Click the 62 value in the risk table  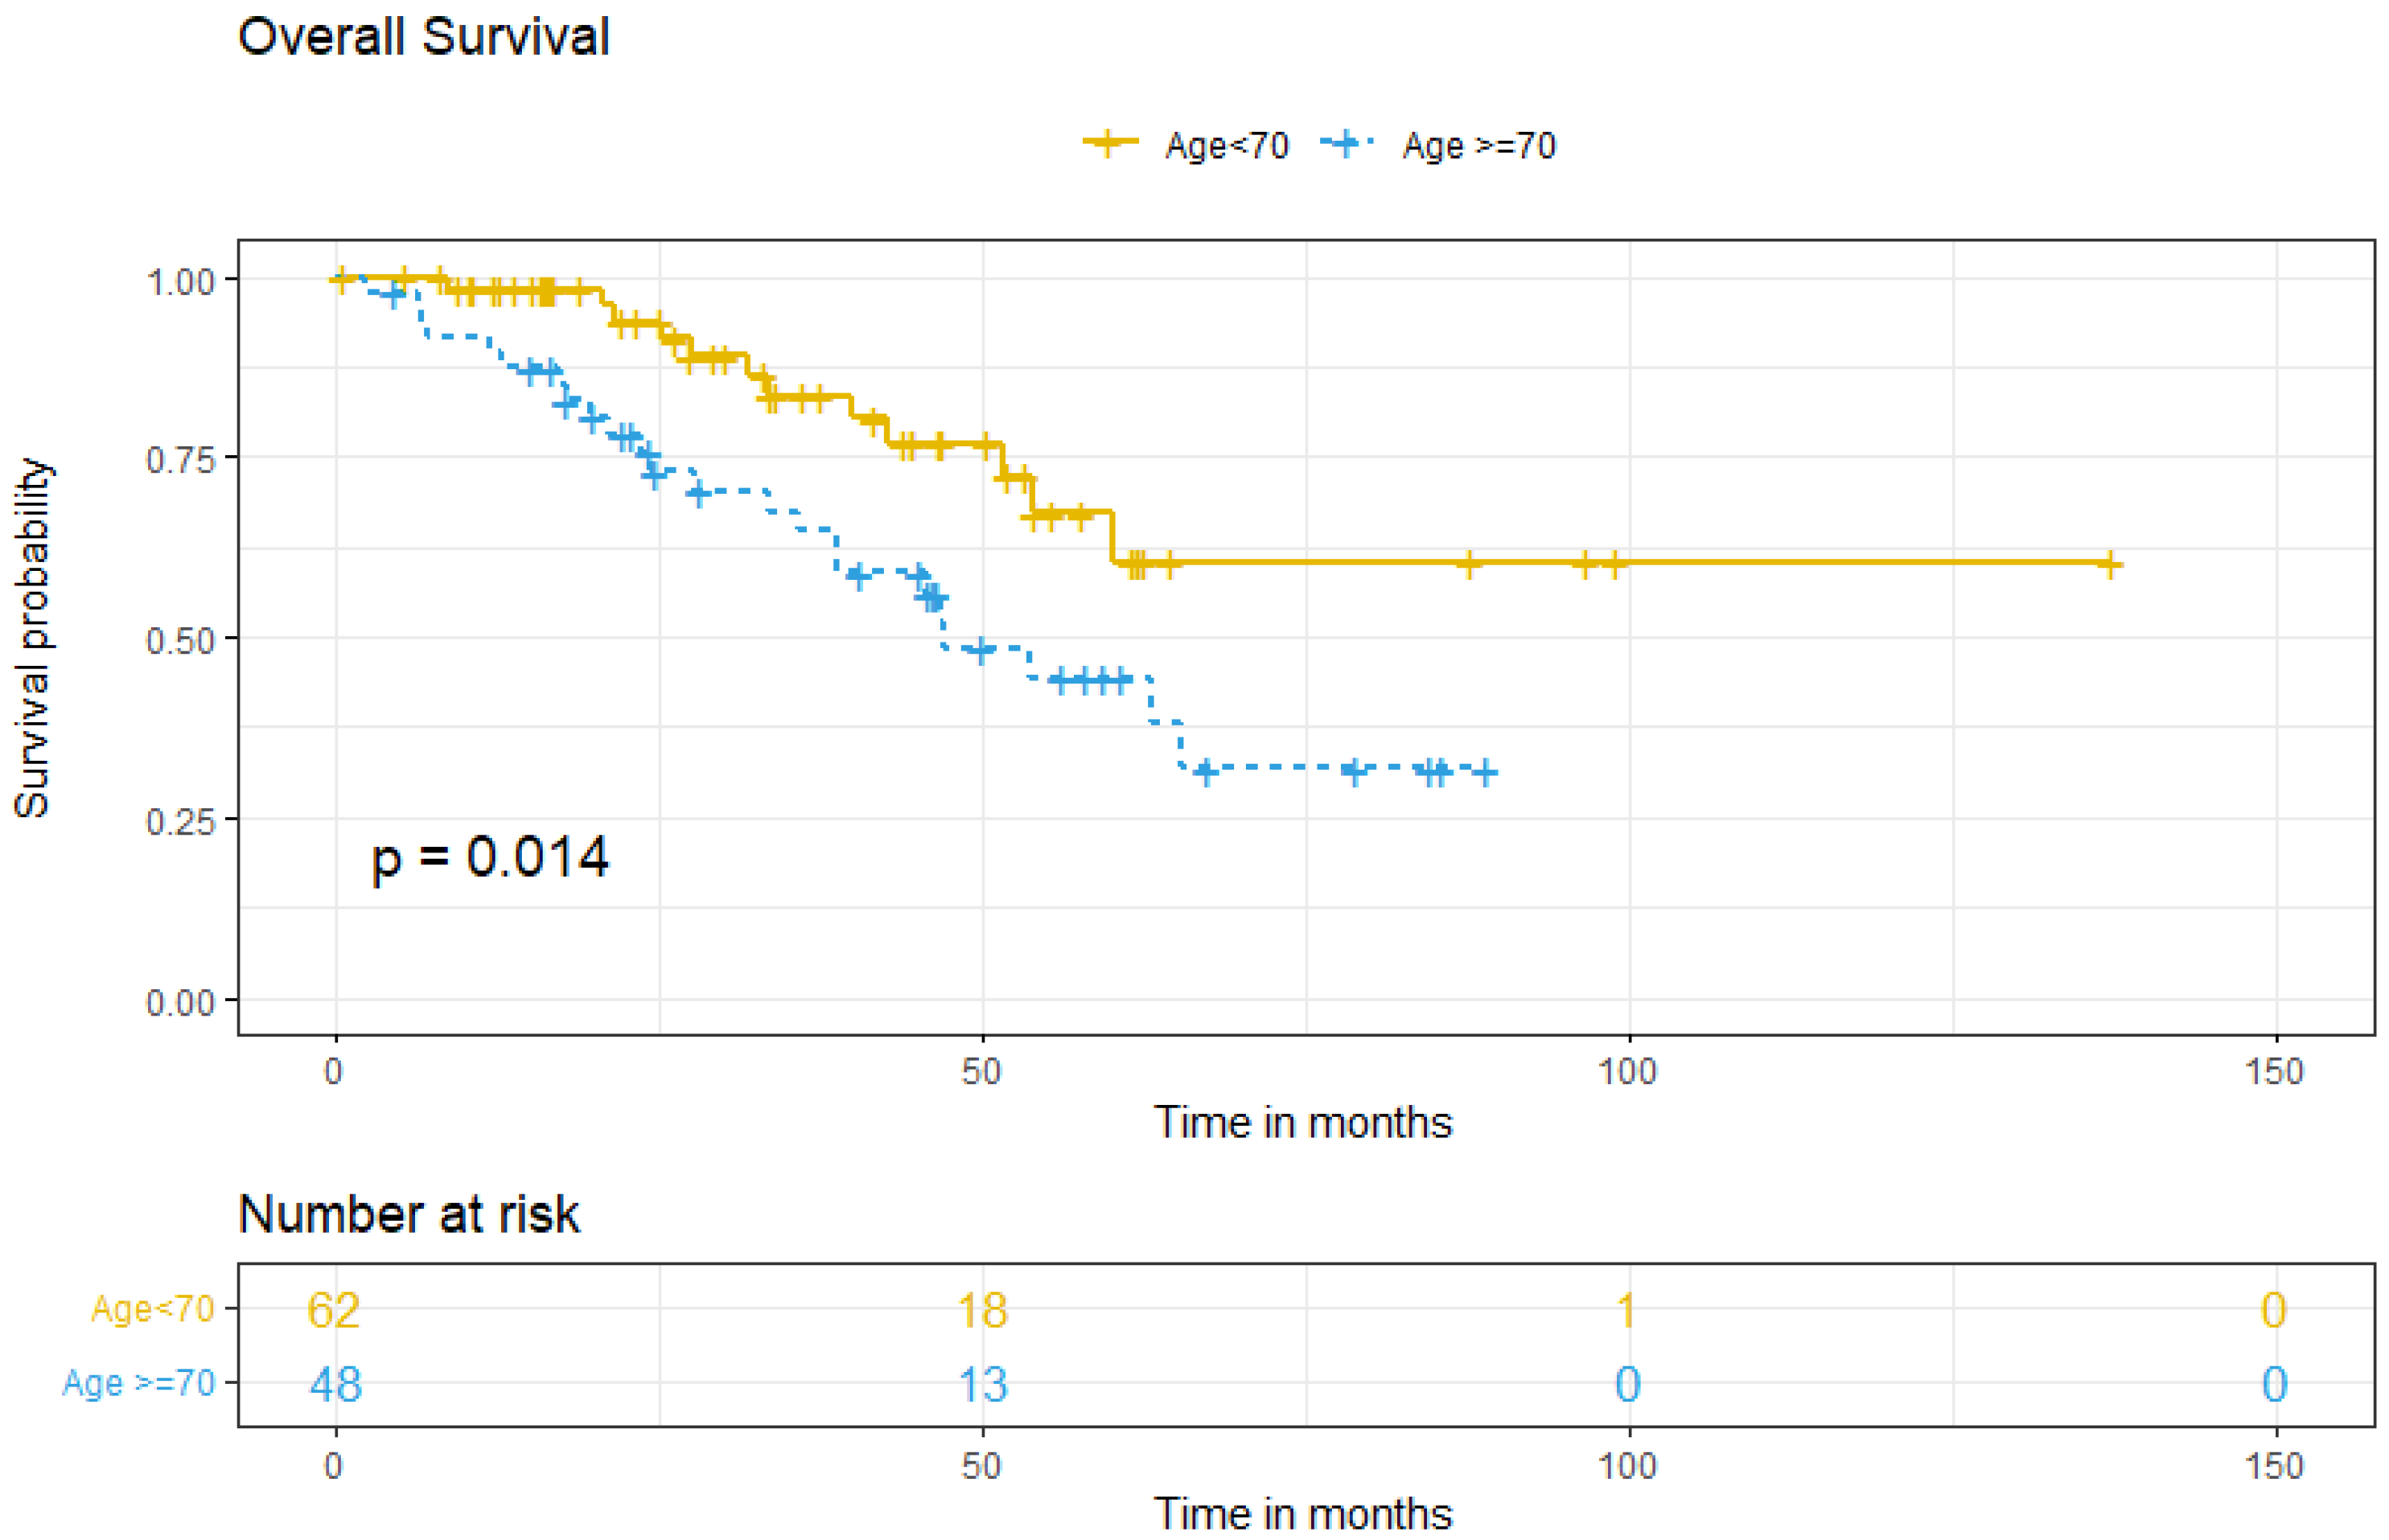(333, 1310)
